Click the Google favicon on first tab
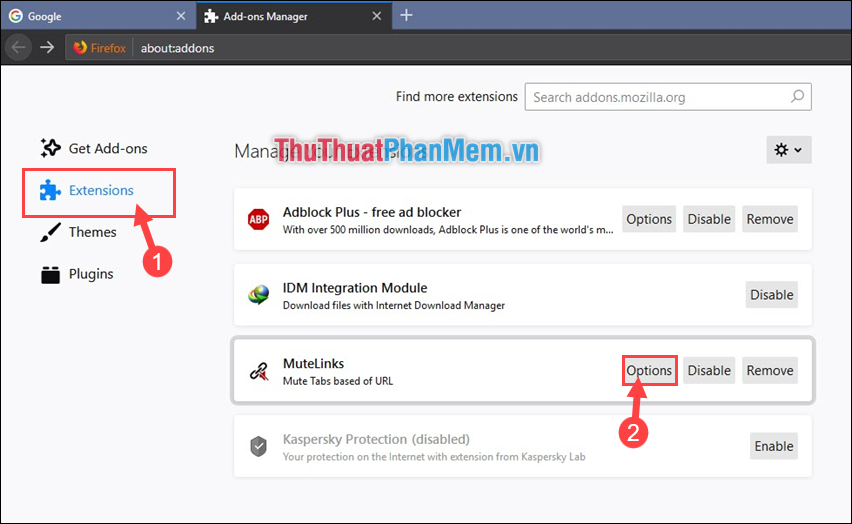This screenshot has width=852, height=524. 16,16
